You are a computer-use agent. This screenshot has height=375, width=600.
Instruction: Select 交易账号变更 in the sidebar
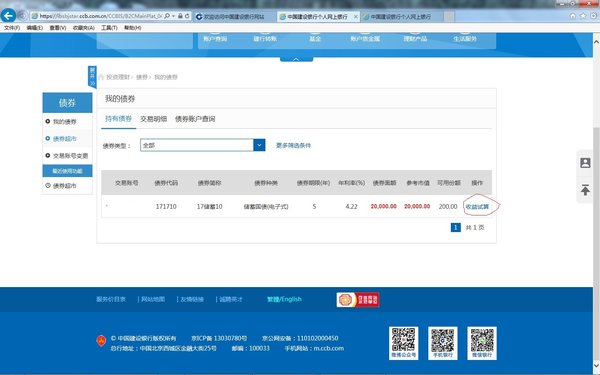pos(70,156)
